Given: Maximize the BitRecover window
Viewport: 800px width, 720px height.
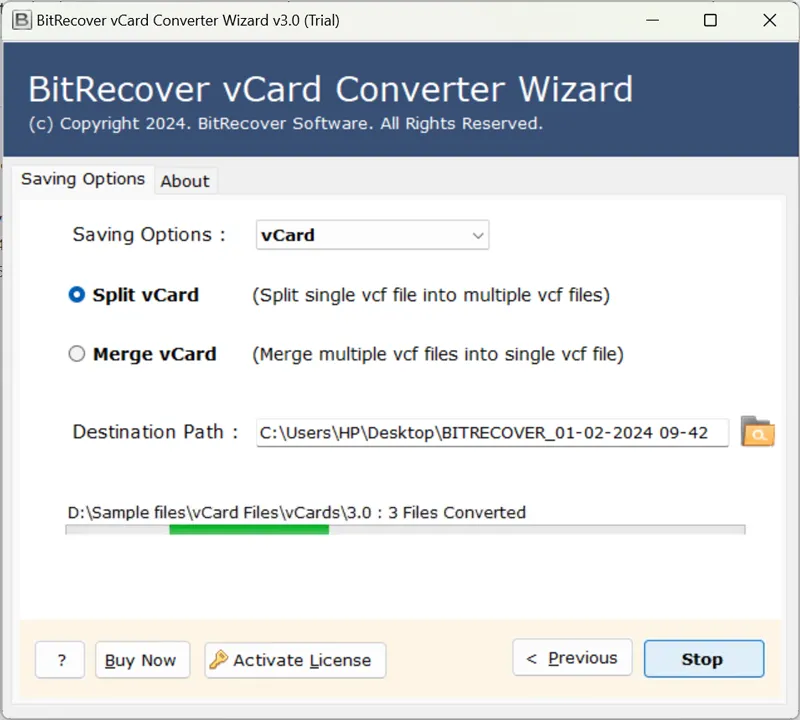Looking at the screenshot, I should (710, 20).
